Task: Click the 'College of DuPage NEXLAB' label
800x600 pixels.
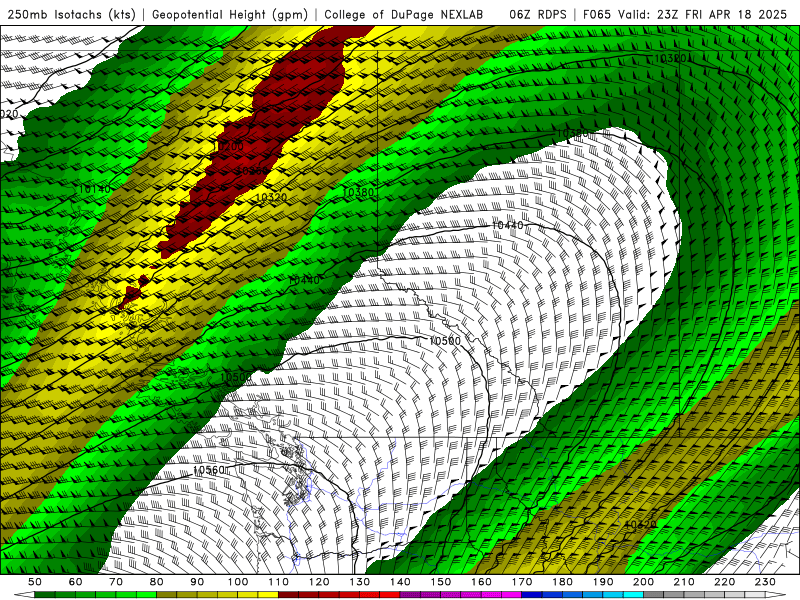Action: pos(403,14)
